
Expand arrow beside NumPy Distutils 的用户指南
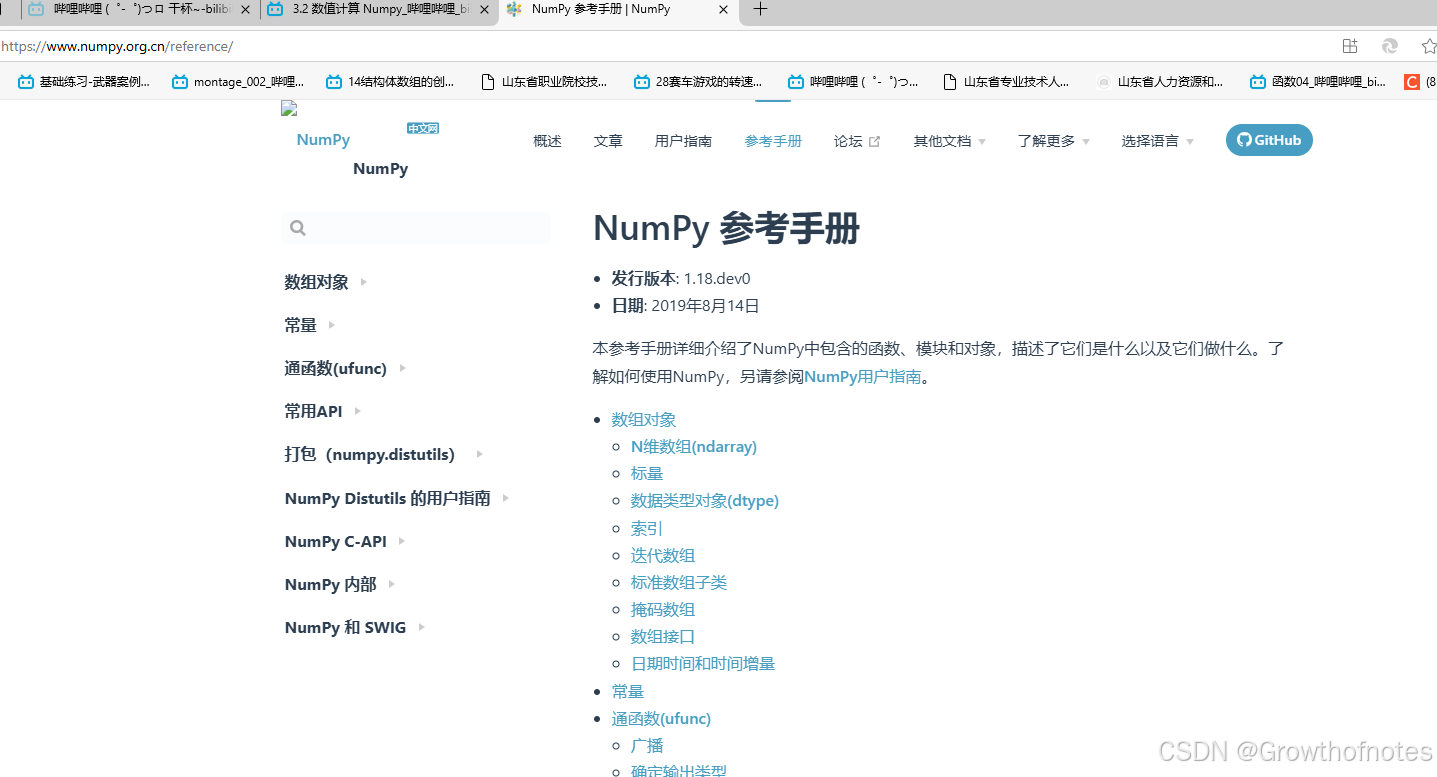pos(506,498)
